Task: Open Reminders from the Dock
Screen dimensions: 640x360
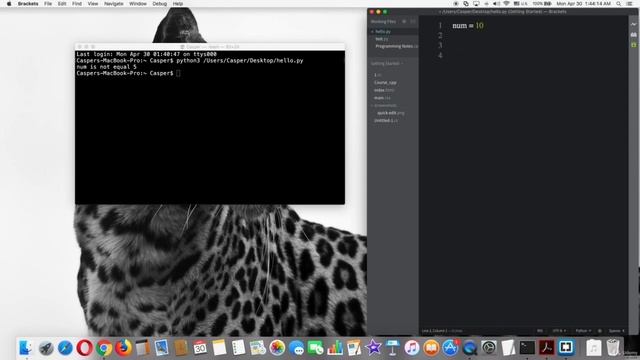Action: click(238, 348)
